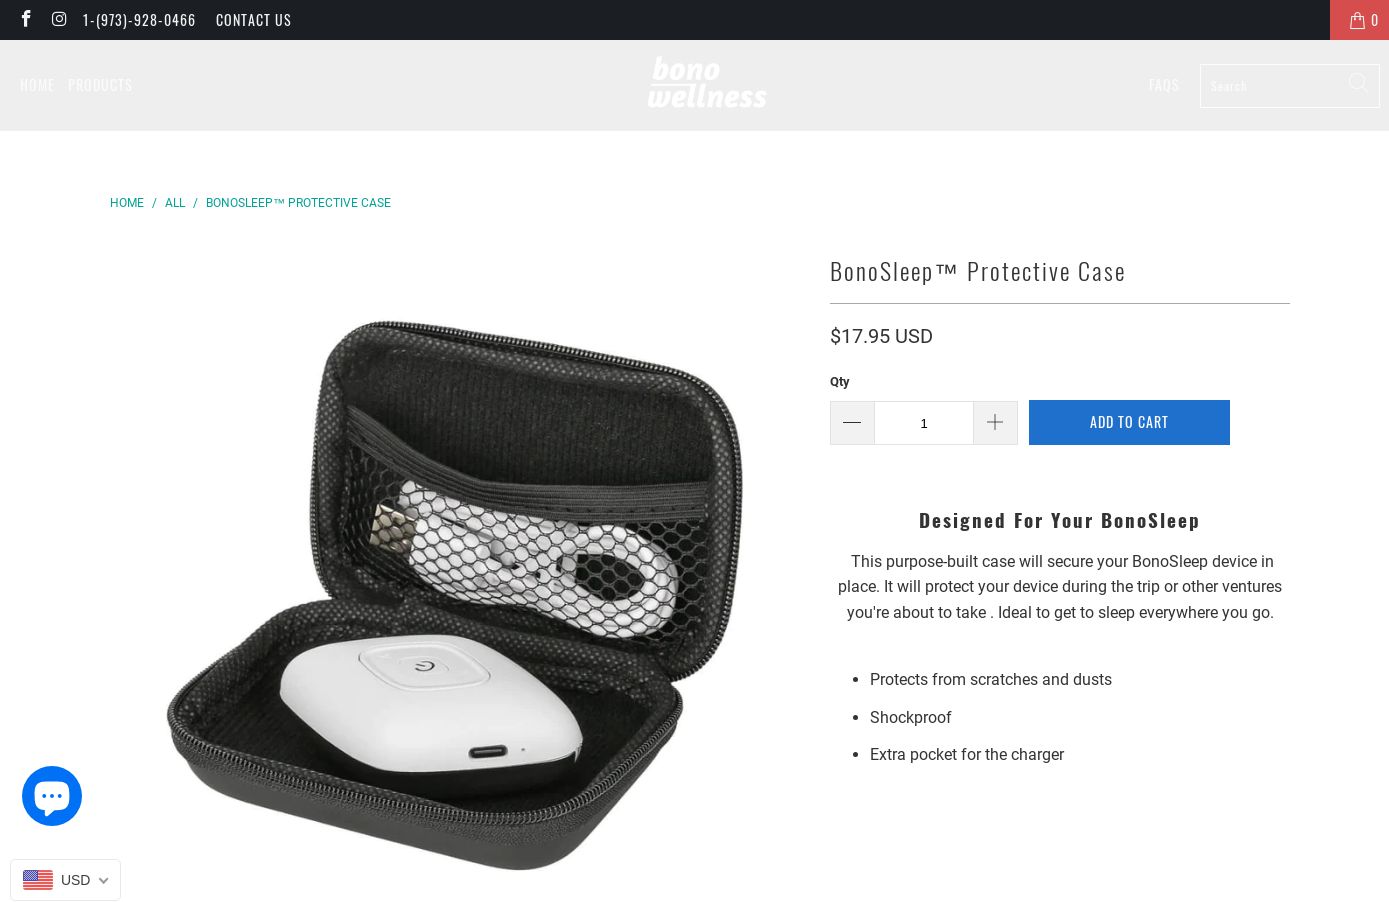Click the Home breadcrumb link
Screen dimensions: 1389x902
pyautogui.click(x=127, y=203)
